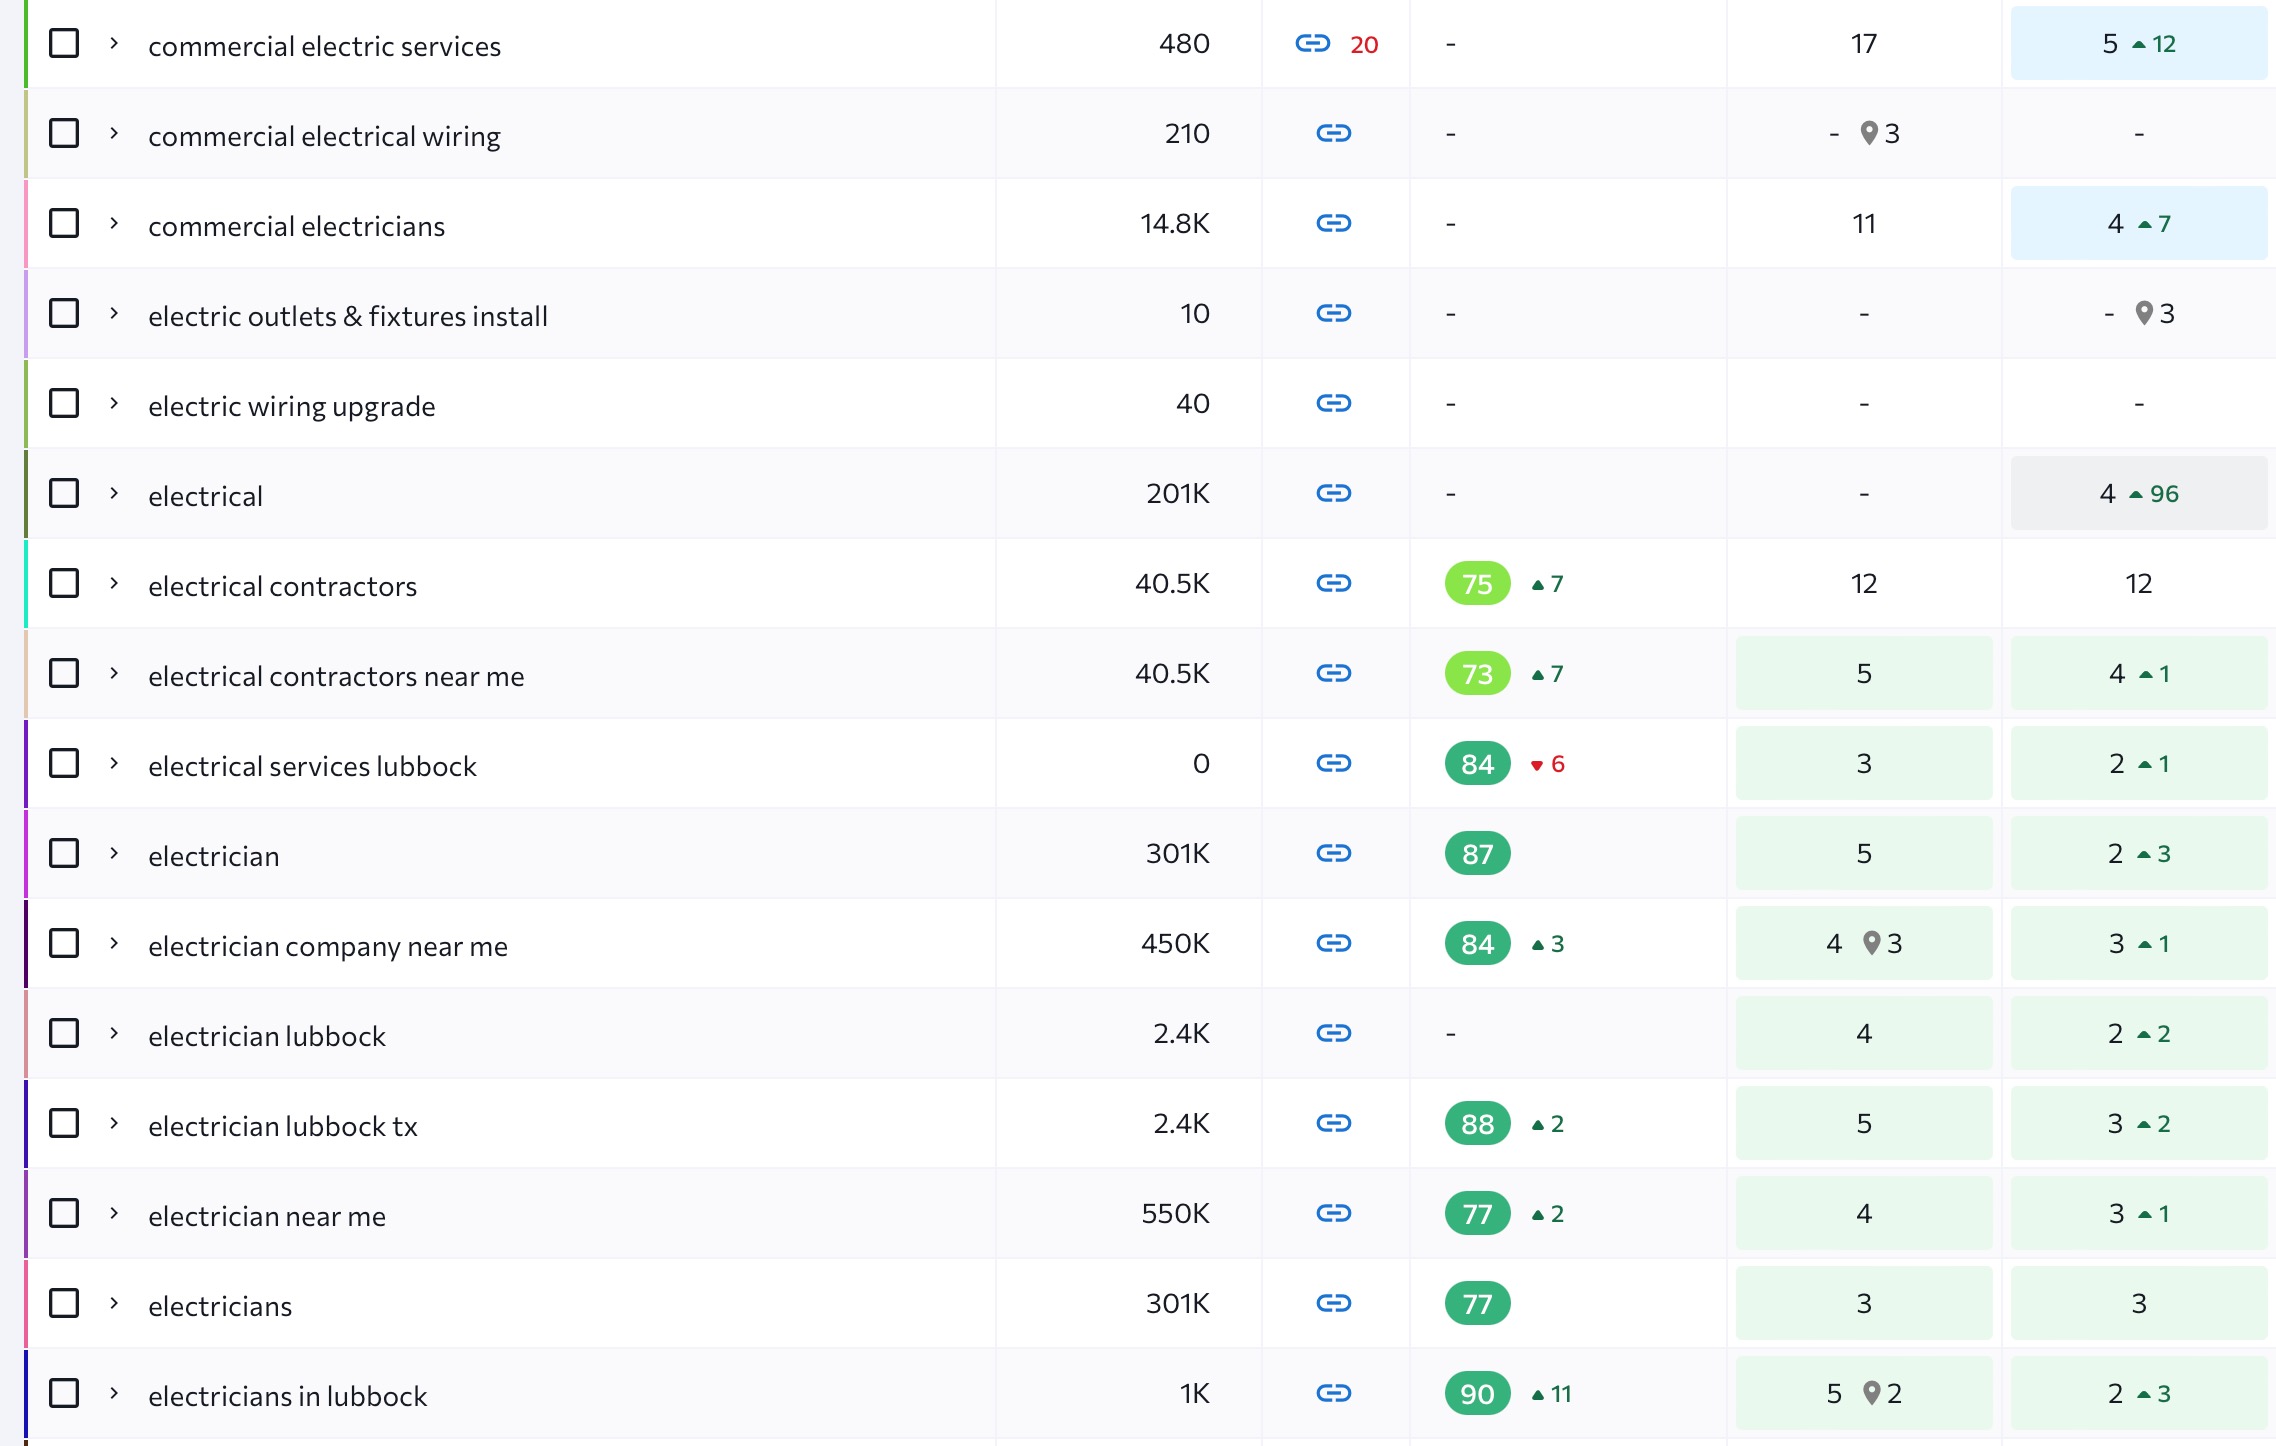Screen dimensions: 2276x1446
Task: Check the box next to "electrical contractors near me"
Action: (x=64, y=672)
